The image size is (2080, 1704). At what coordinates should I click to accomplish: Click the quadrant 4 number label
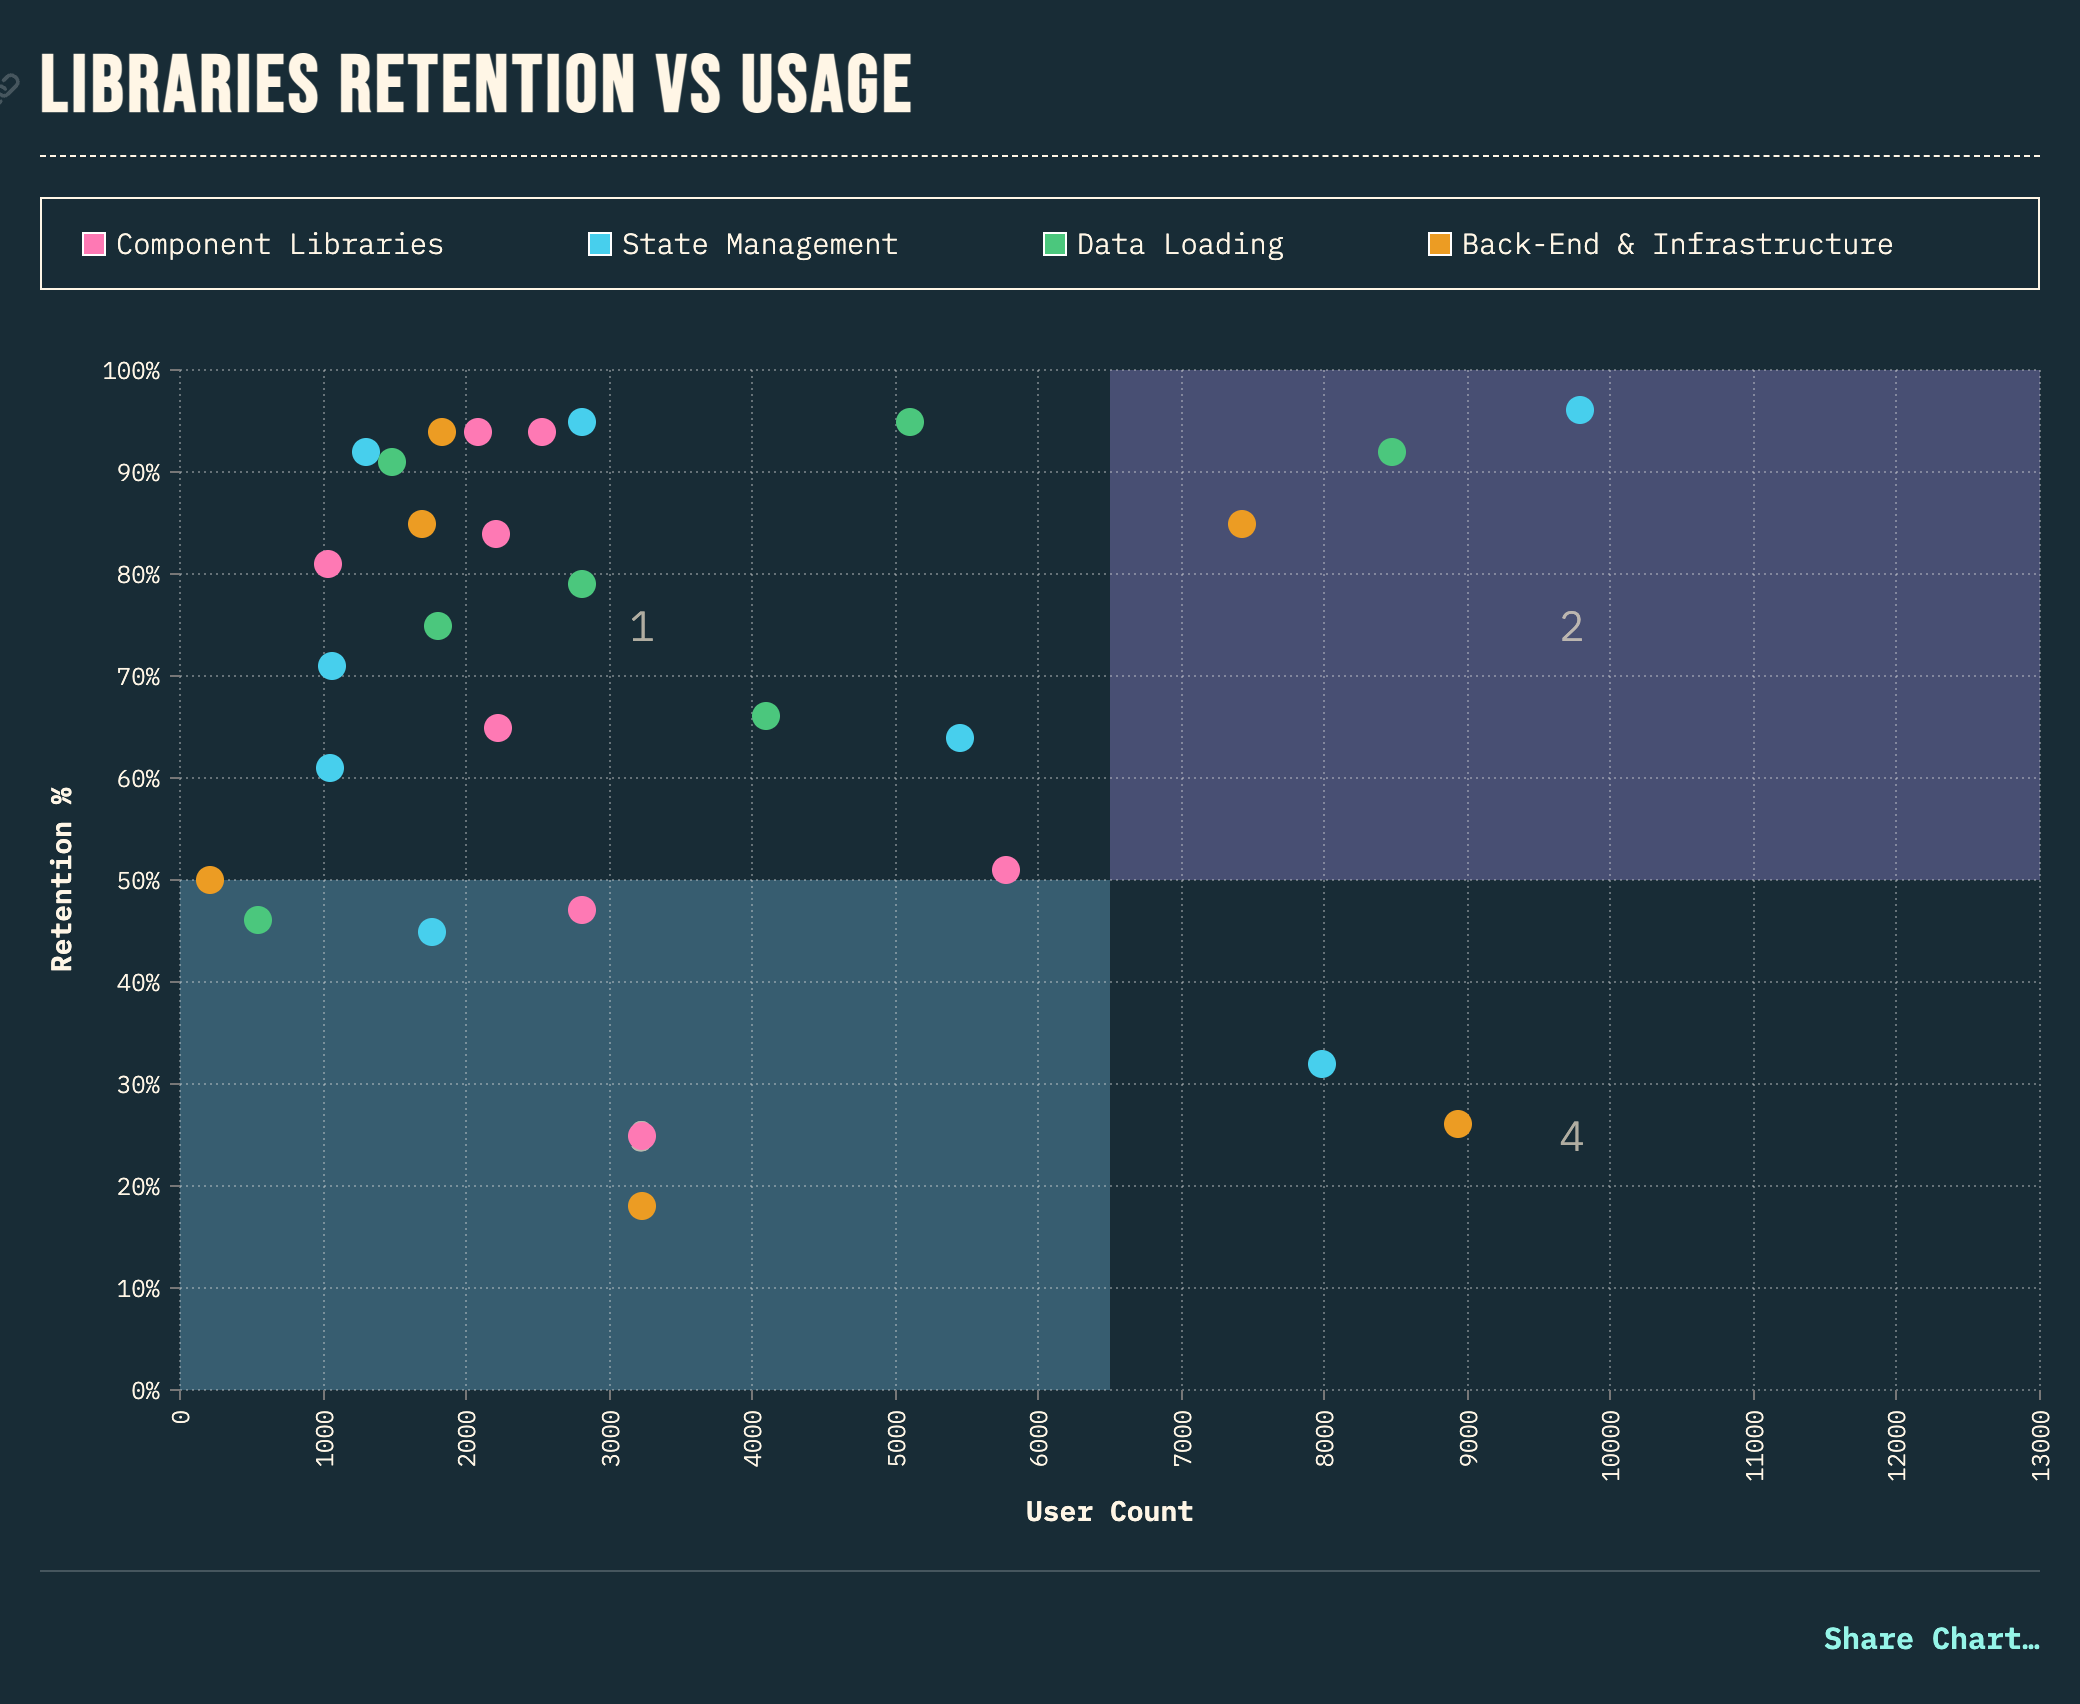[1571, 1137]
